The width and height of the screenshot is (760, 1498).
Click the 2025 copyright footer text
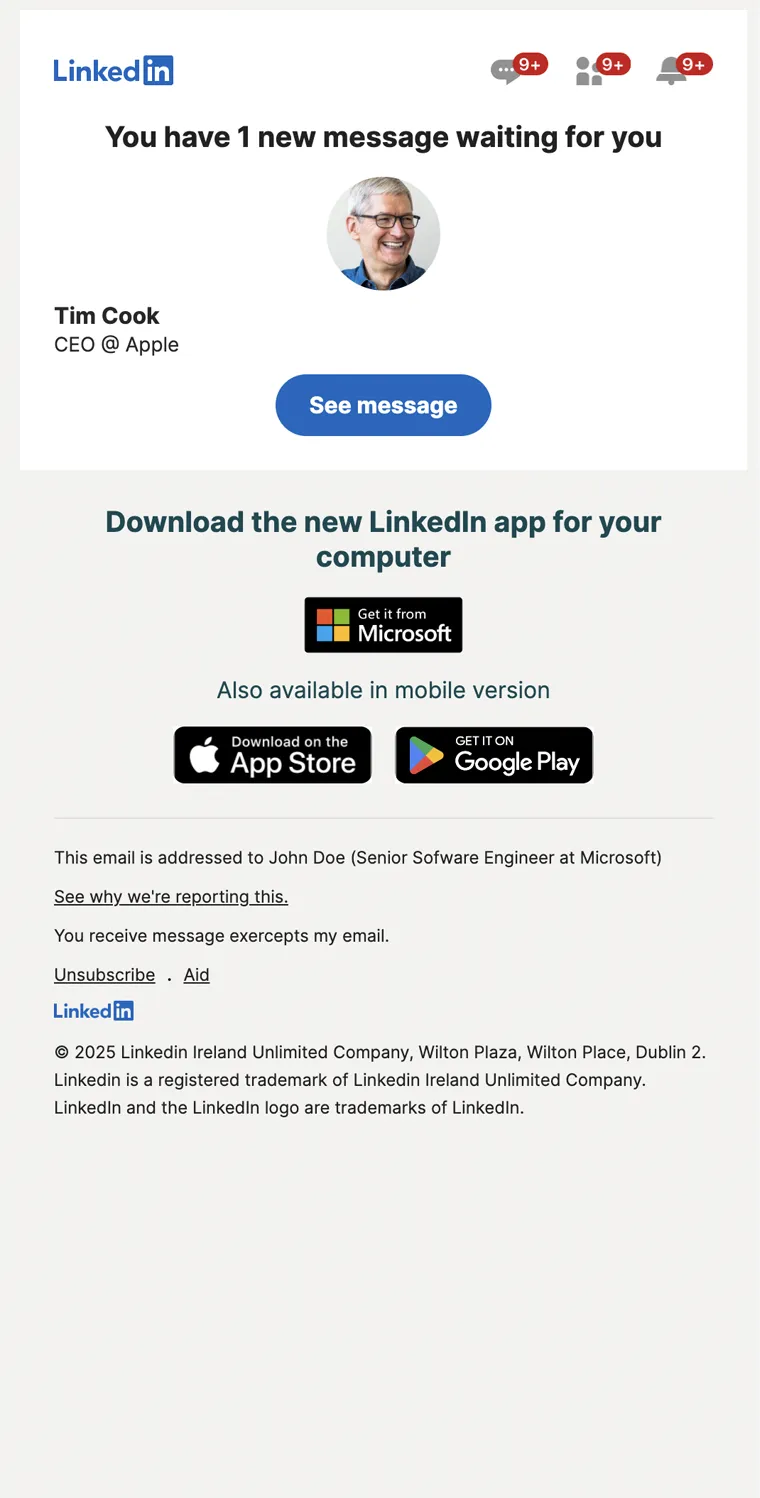pos(380,1052)
